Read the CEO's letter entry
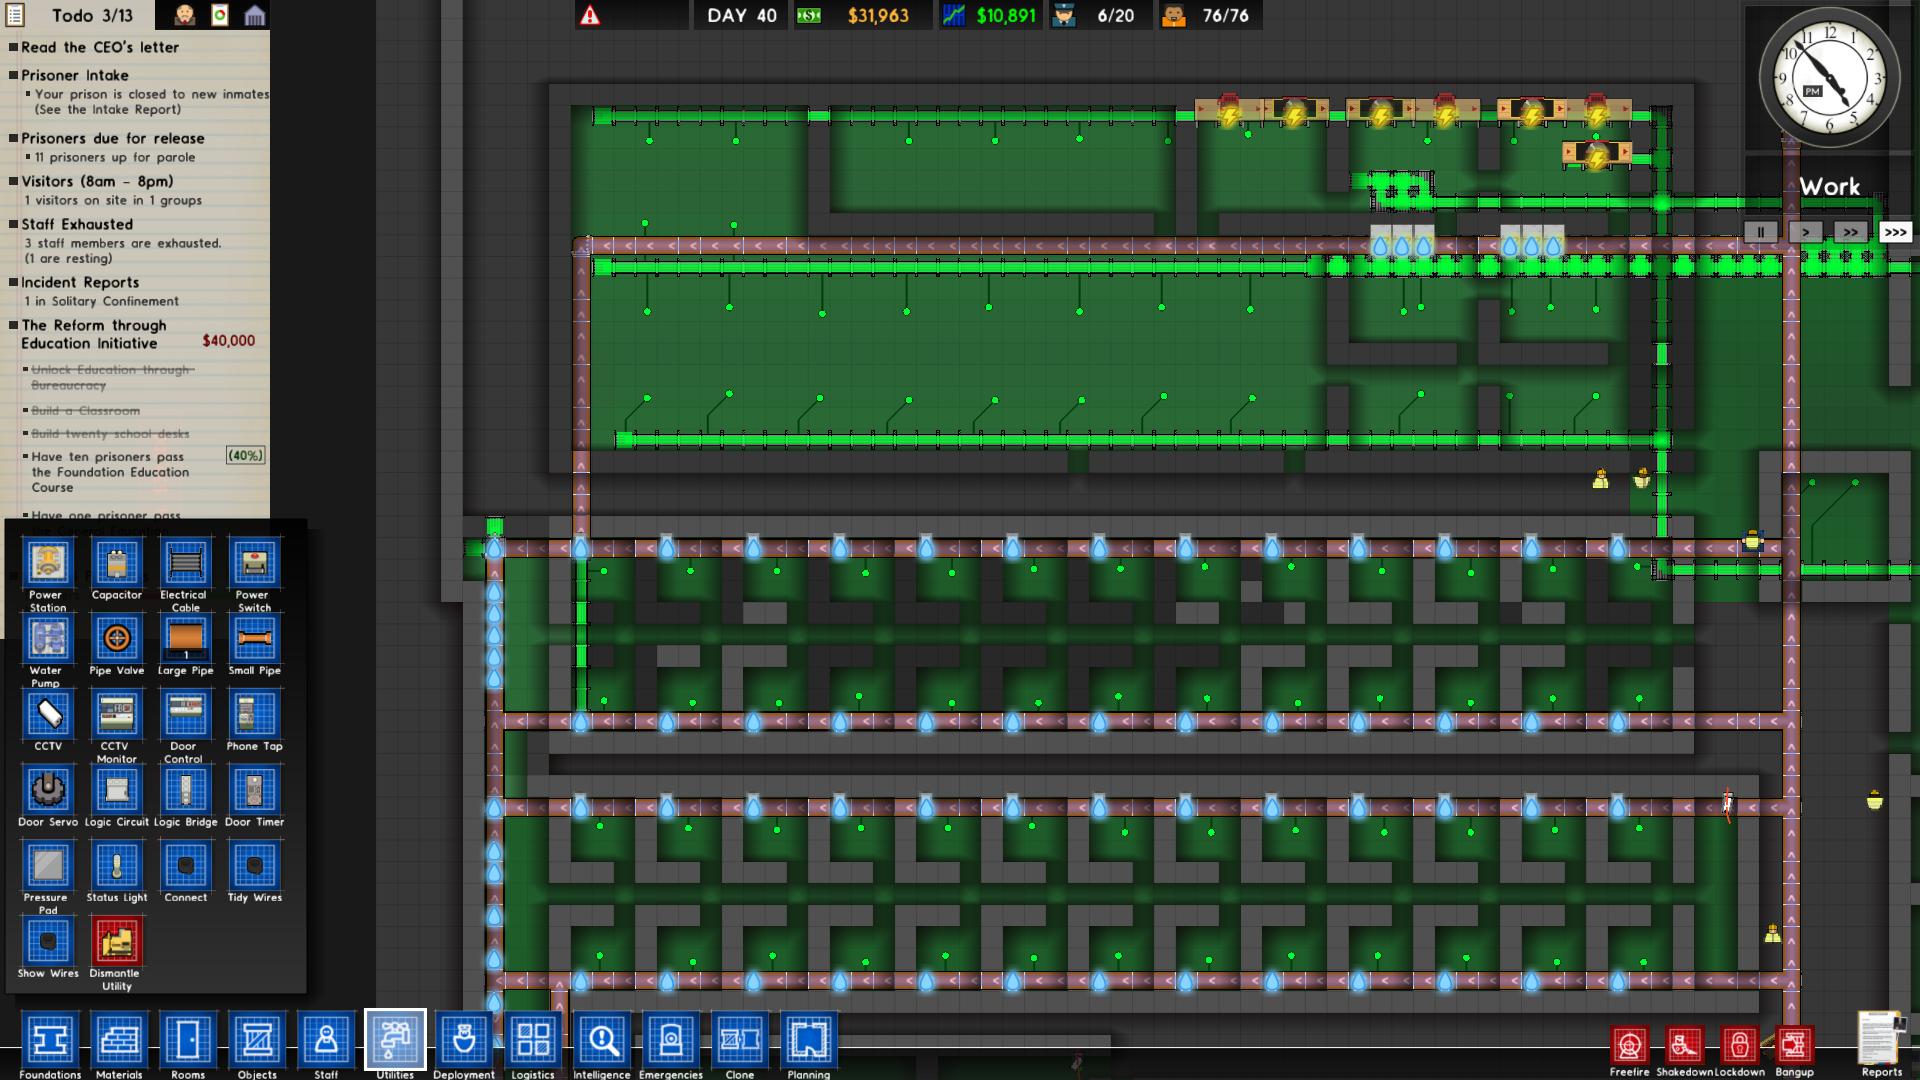Viewport: 1920px width, 1080px height. point(100,47)
